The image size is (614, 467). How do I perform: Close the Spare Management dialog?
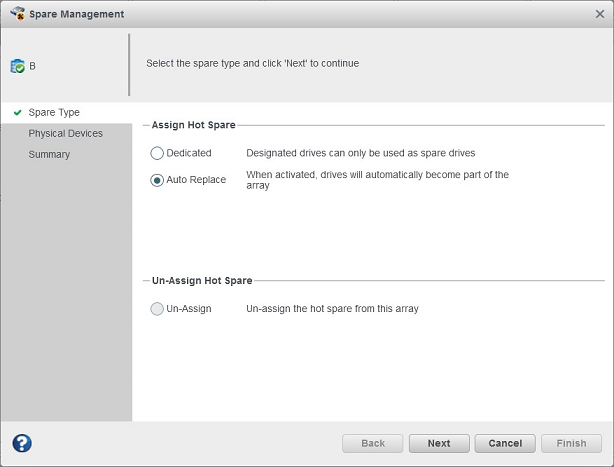(598, 14)
